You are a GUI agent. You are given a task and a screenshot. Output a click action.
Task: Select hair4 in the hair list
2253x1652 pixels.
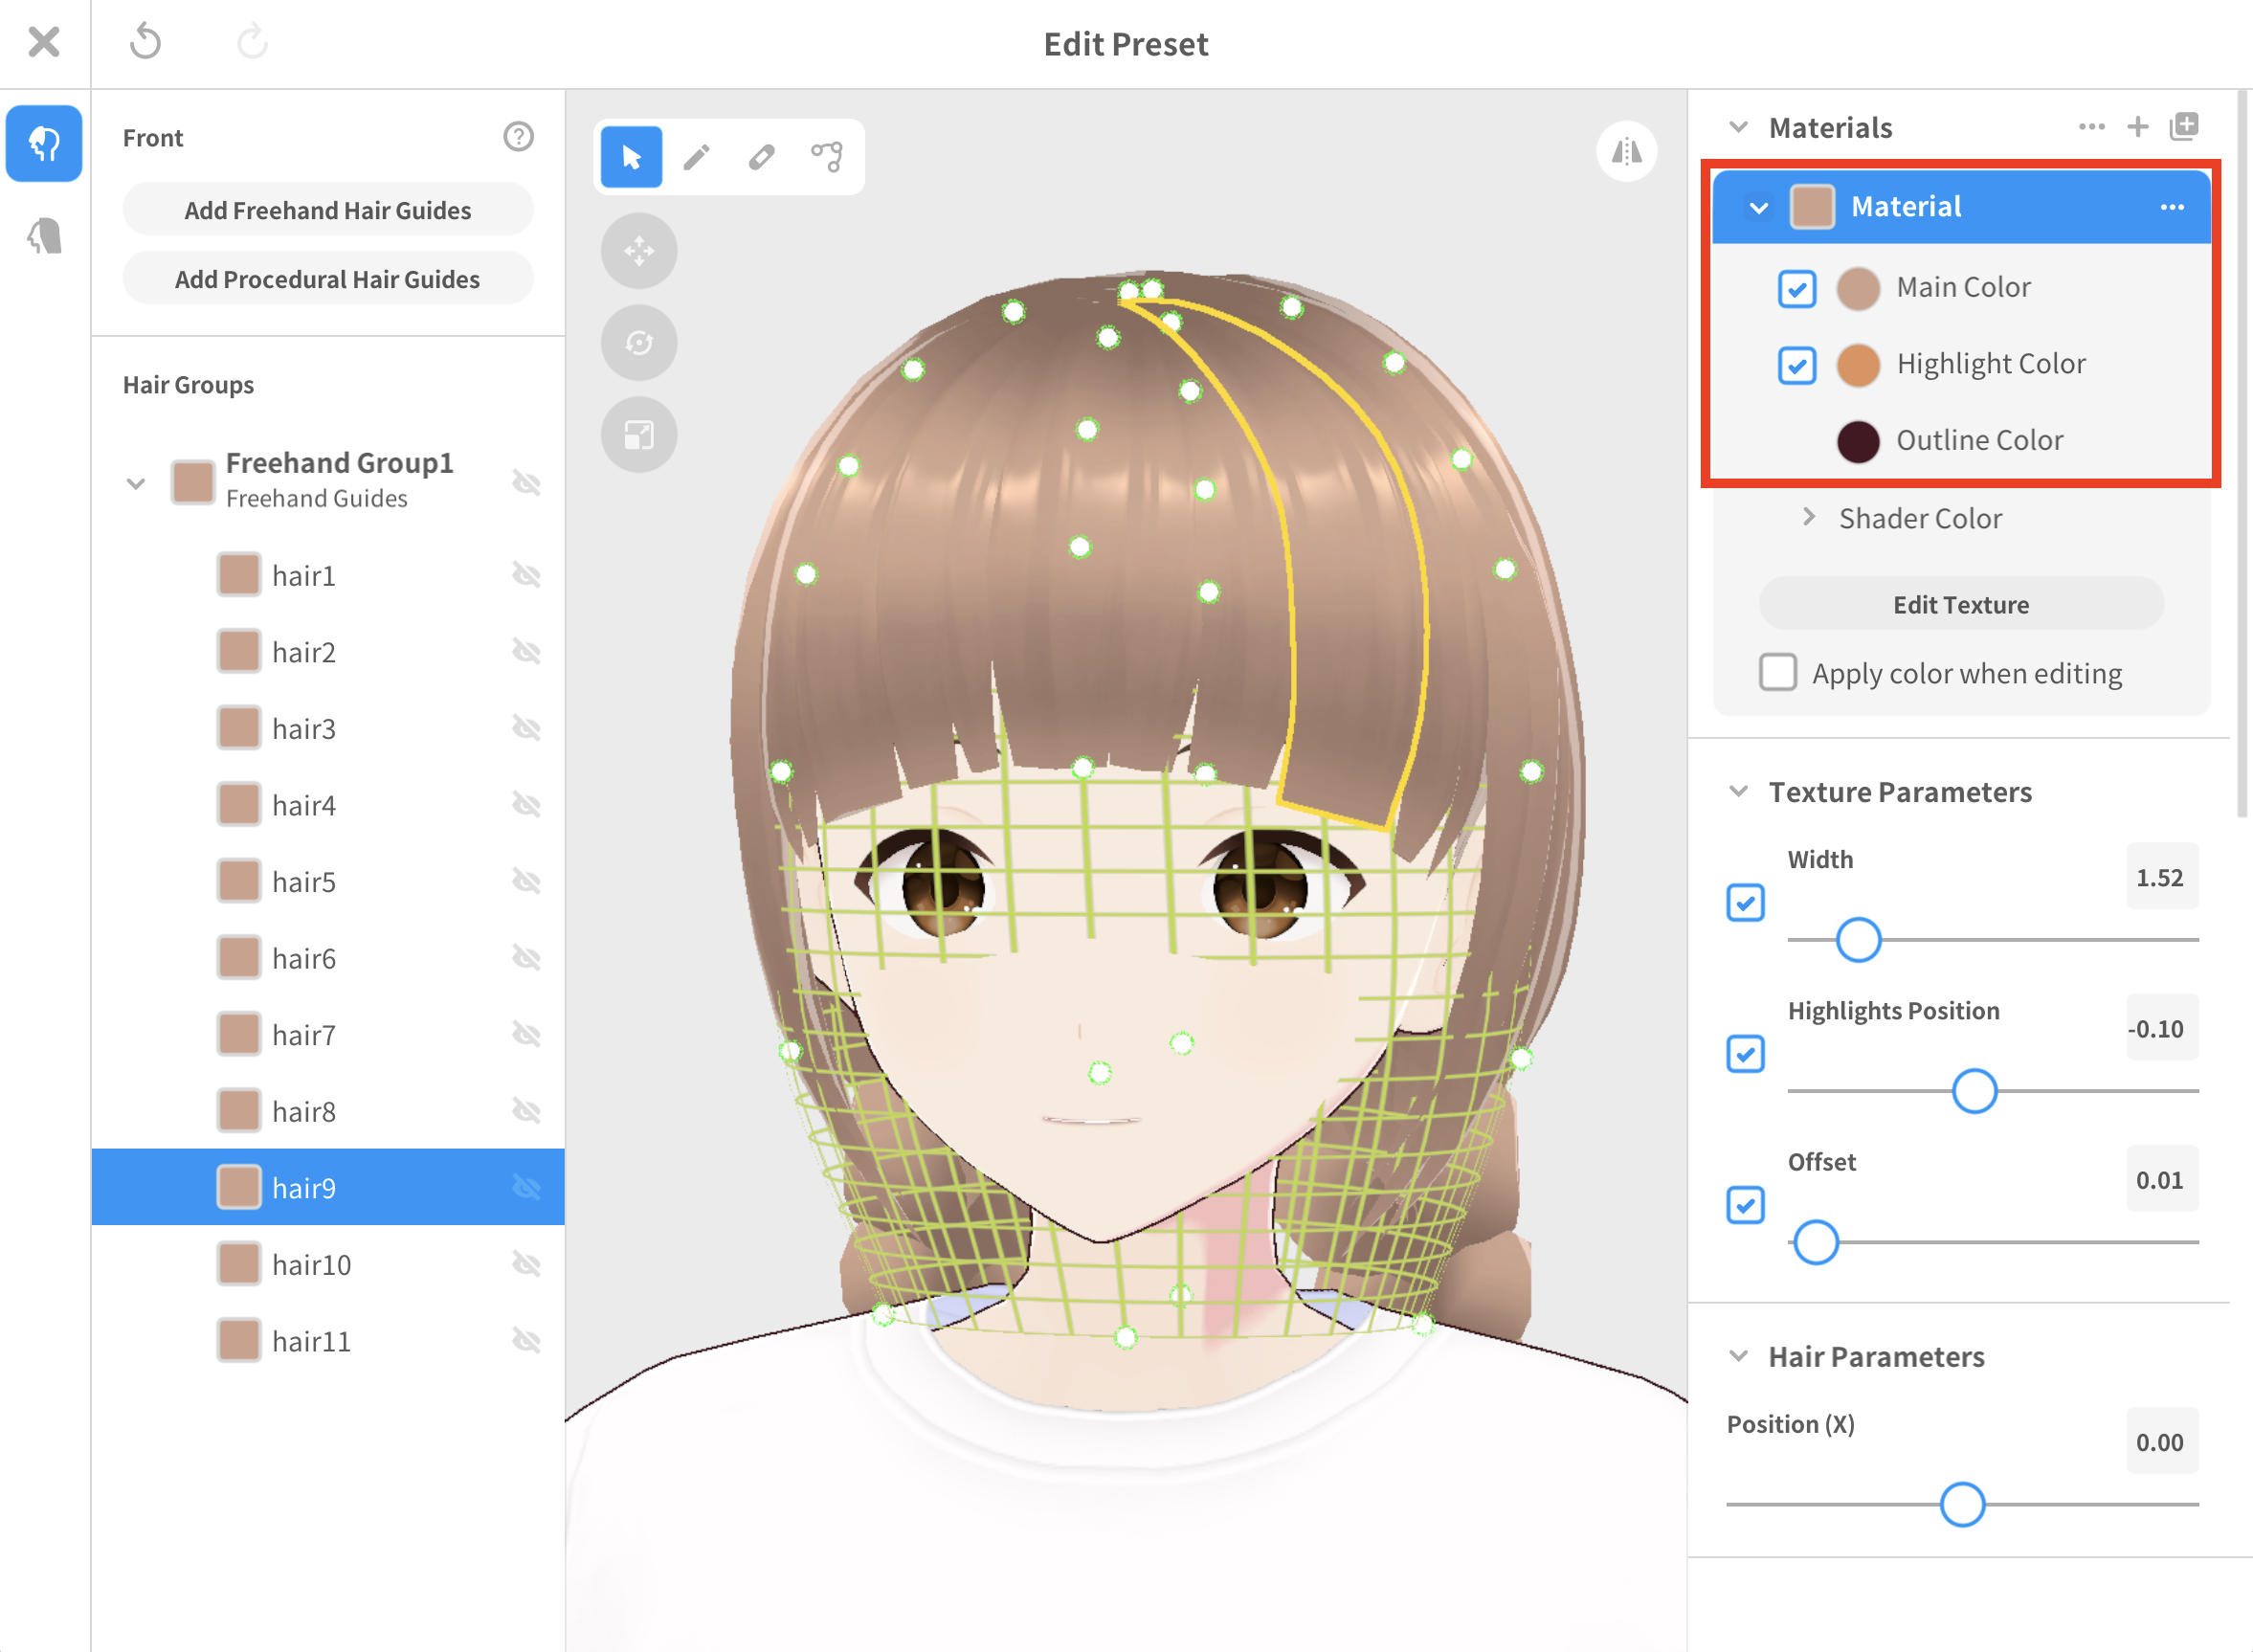pos(328,805)
